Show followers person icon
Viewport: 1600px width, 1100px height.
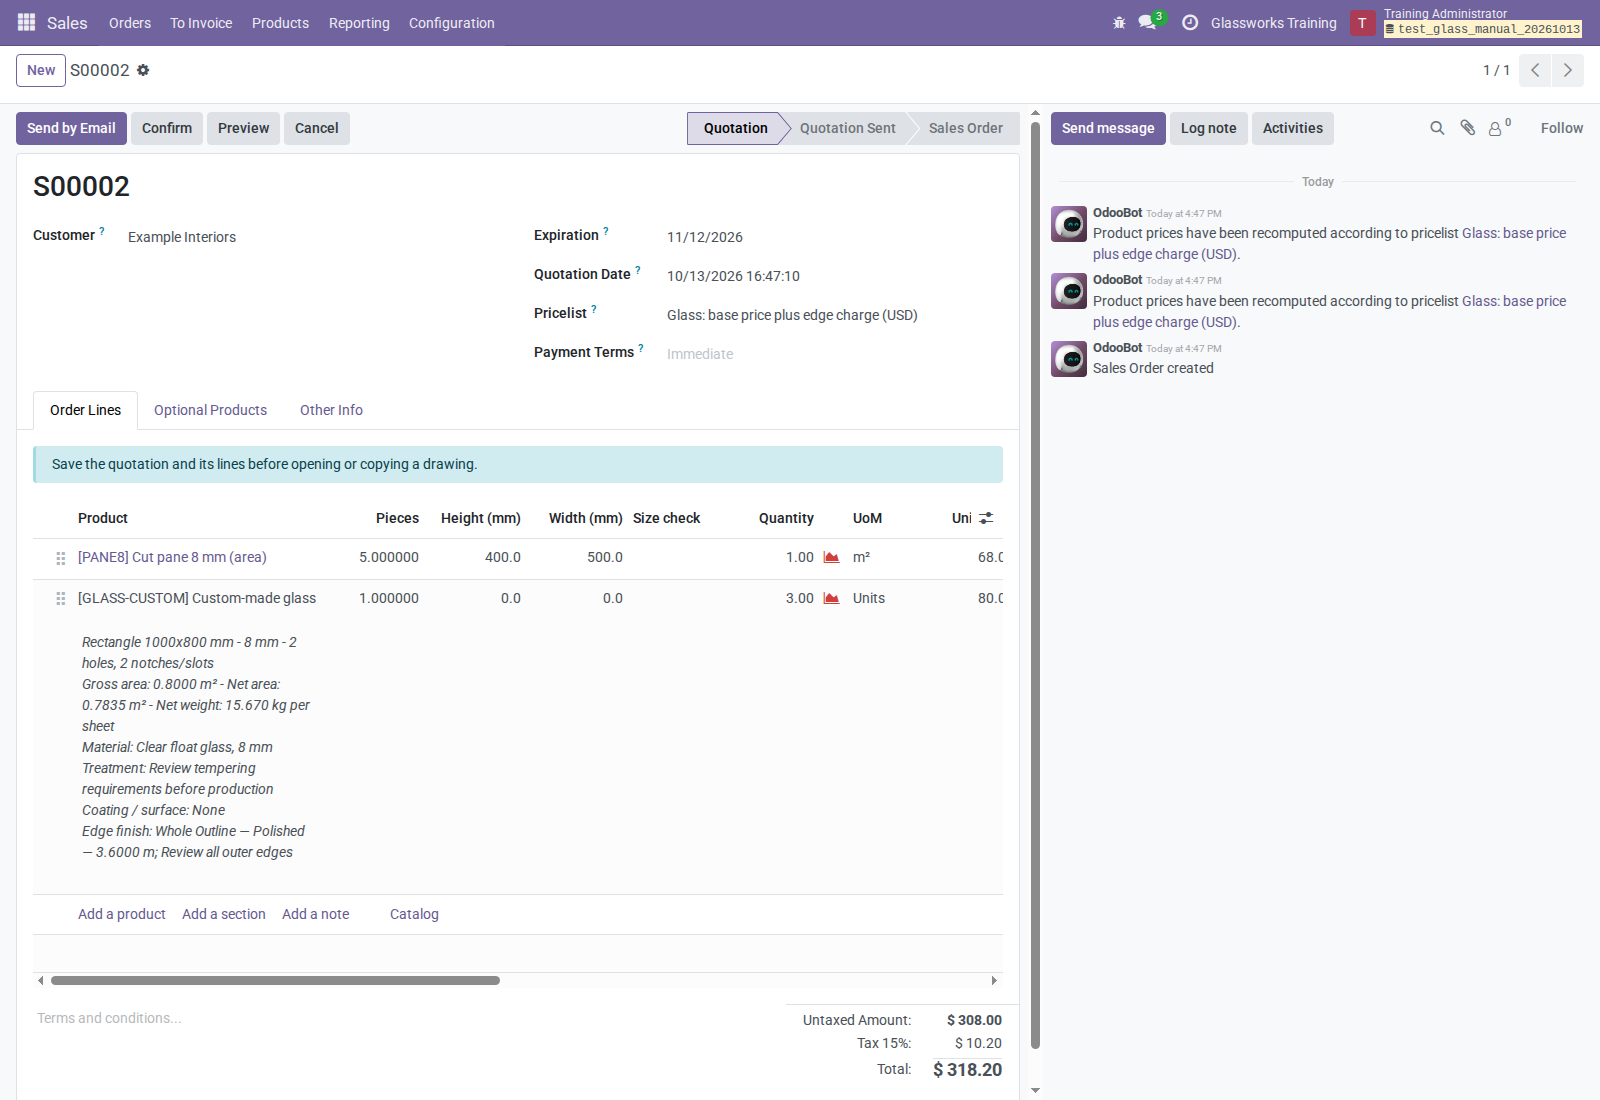click(x=1496, y=128)
